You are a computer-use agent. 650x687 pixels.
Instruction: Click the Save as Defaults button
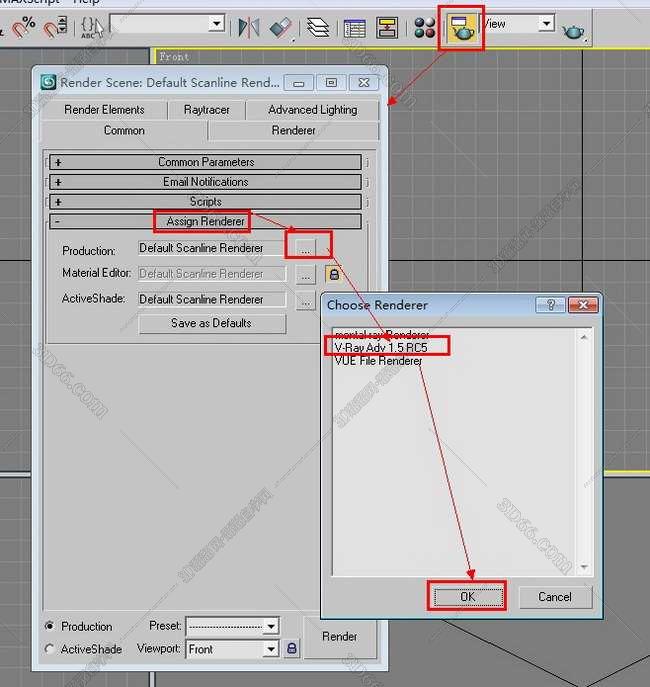(211, 324)
